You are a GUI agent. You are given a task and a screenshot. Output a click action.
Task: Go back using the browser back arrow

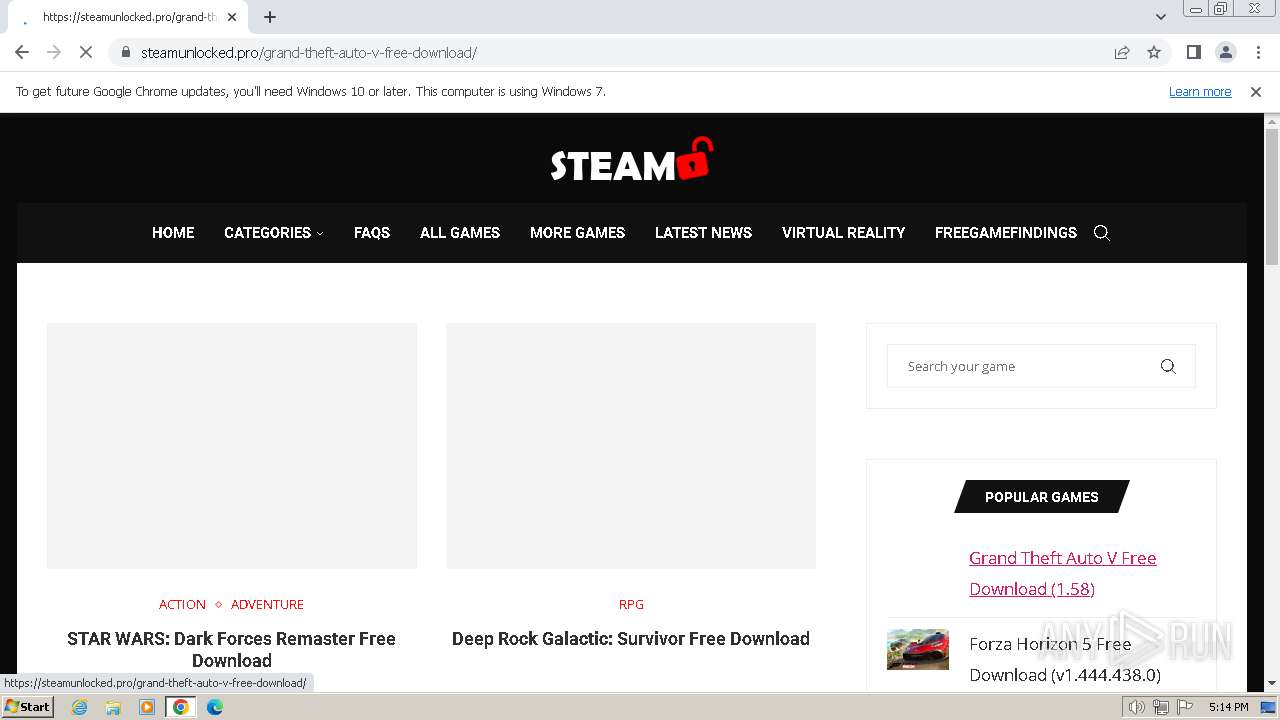click(22, 52)
